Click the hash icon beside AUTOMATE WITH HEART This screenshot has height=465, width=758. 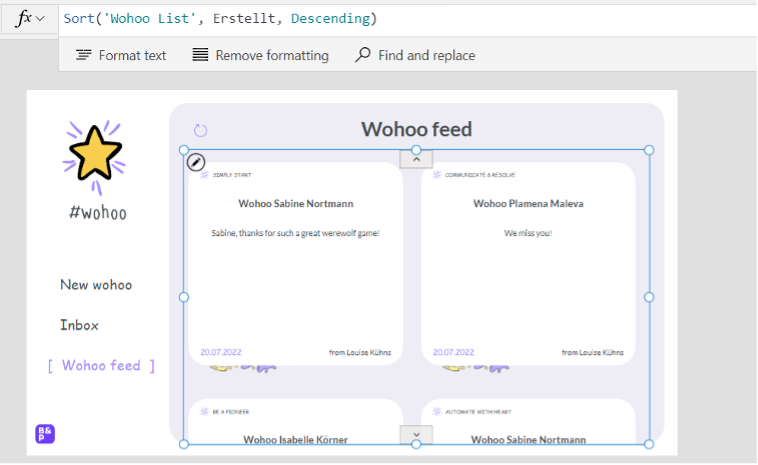437,411
